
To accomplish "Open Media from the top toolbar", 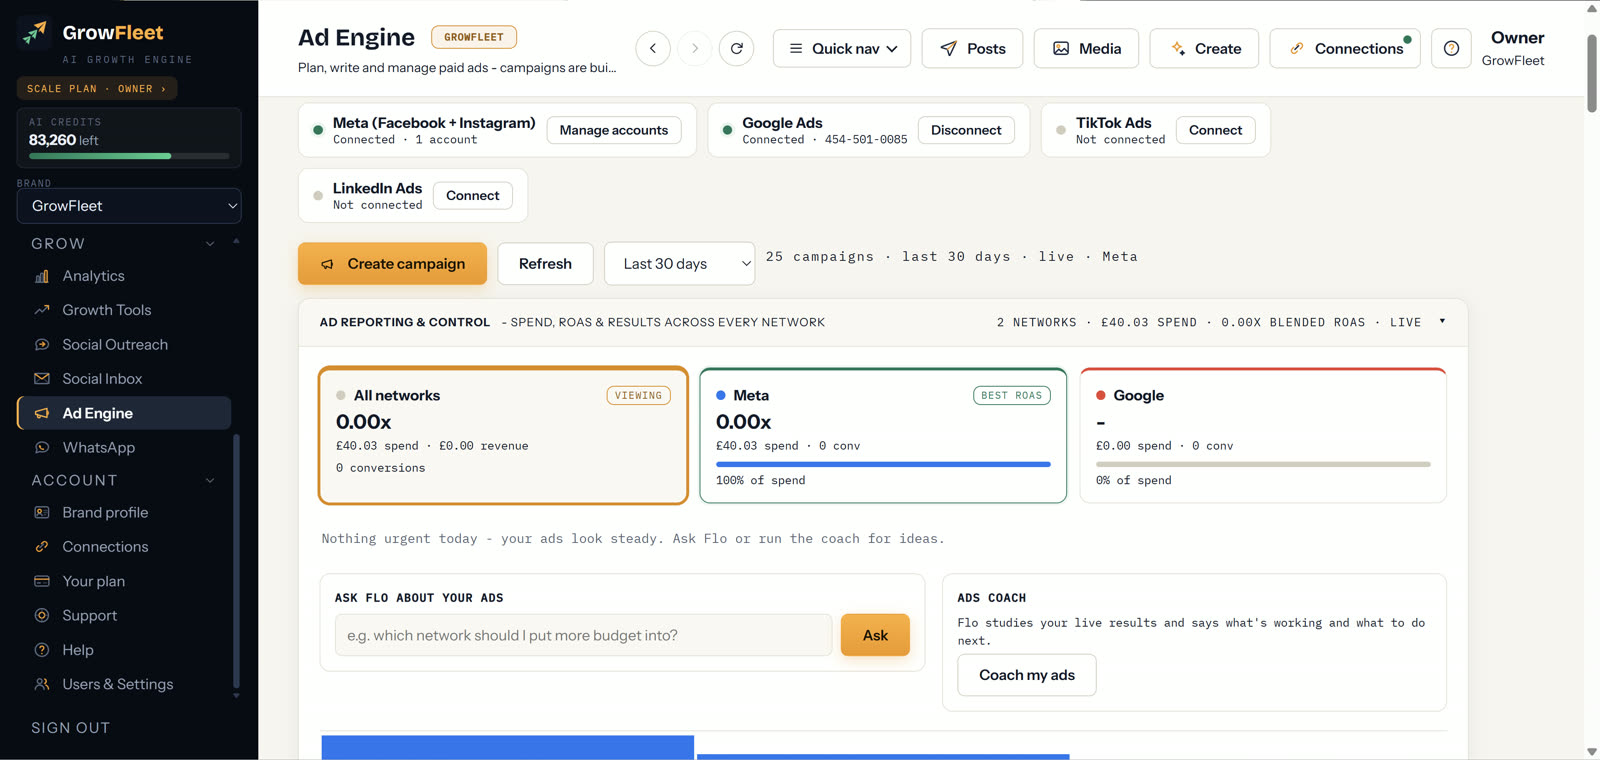I will (x=1086, y=48).
